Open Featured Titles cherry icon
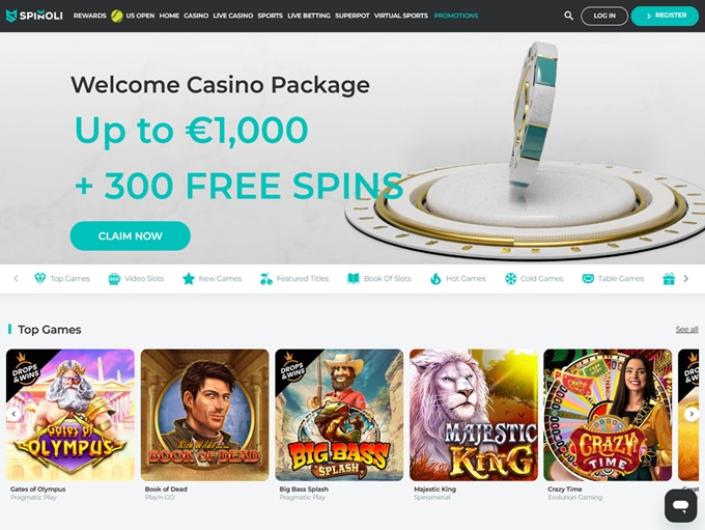Viewport: 705px width, 530px height. [266, 279]
